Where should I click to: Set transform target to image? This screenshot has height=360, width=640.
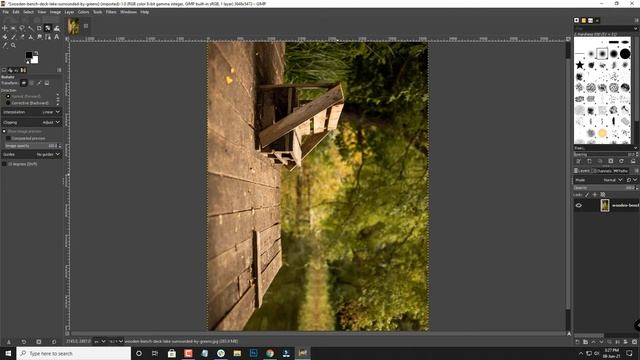(x=47, y=83)
